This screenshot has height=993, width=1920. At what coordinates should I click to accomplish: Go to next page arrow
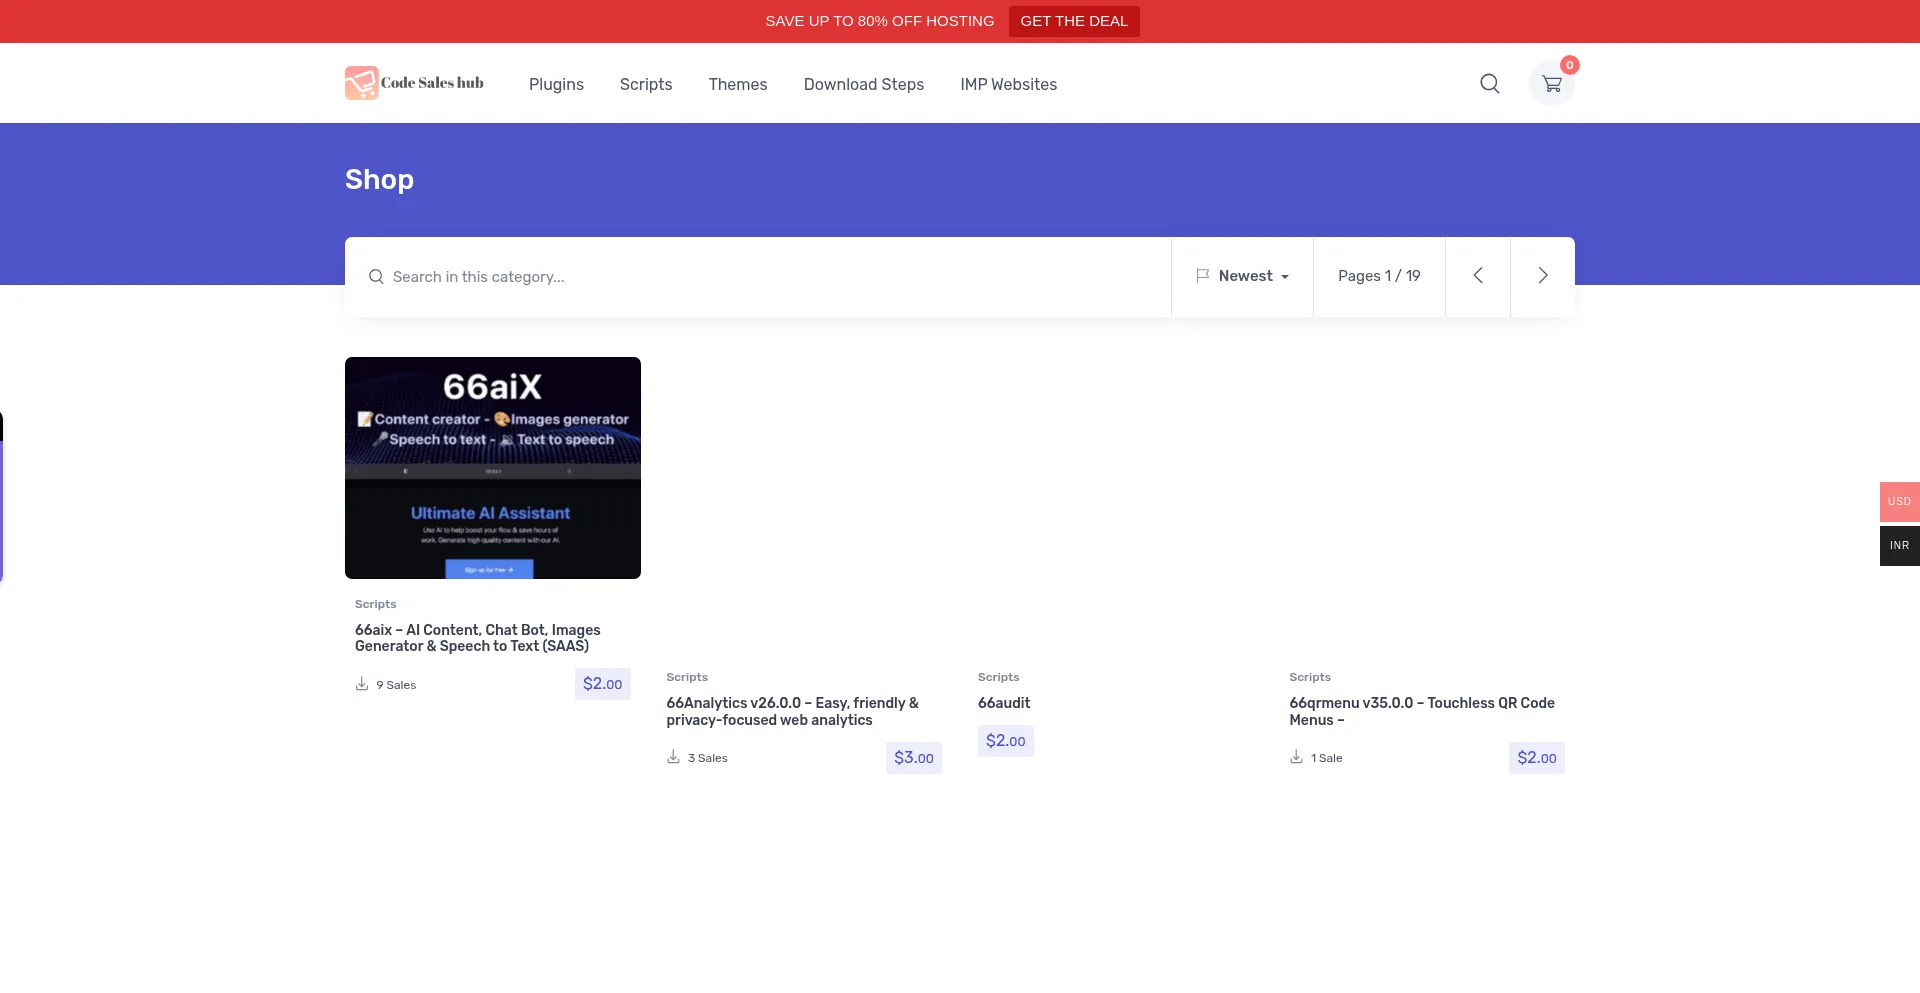[x=1542, y=276]
